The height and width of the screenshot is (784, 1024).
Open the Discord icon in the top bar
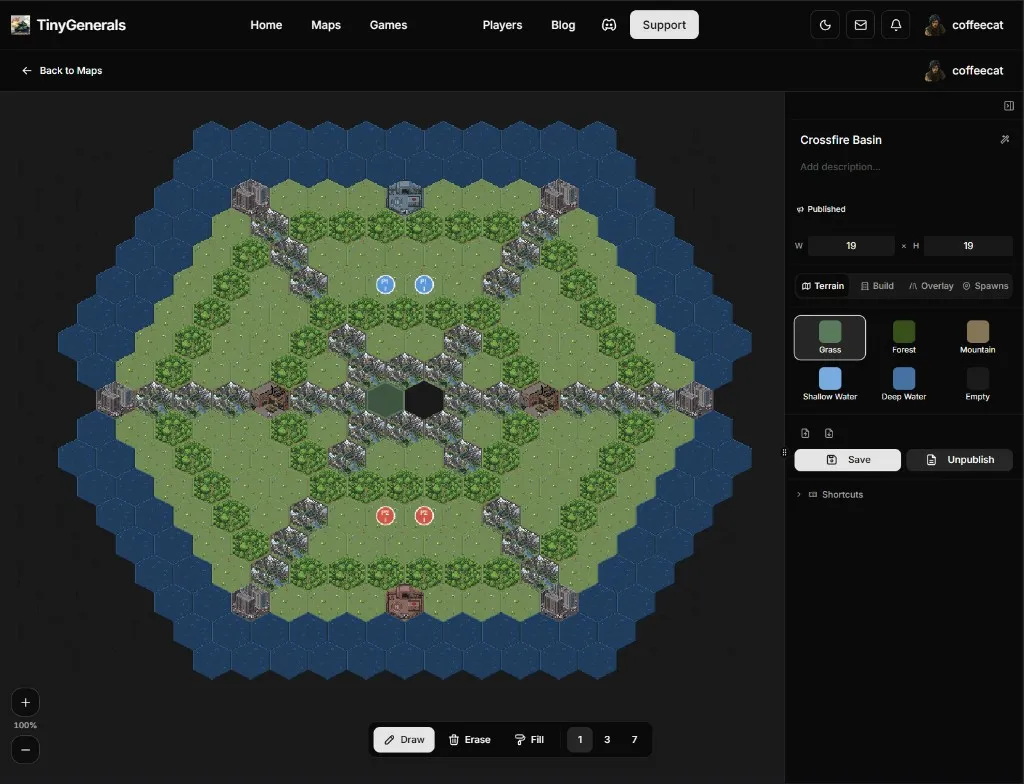[x=609, y=24]
